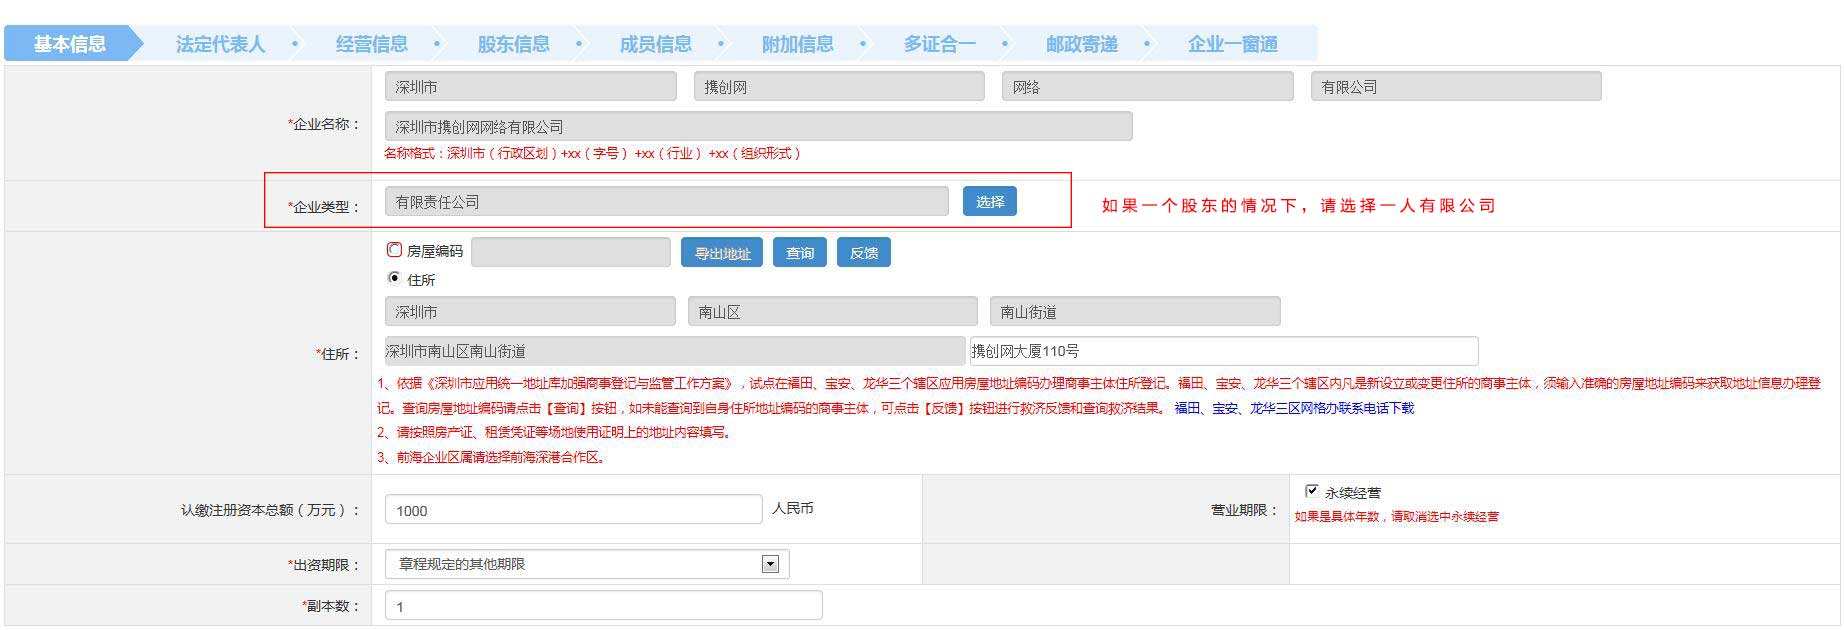1845x630 pixels.
Task: Click the 选择 button for 企业类型
Action: 990,201
